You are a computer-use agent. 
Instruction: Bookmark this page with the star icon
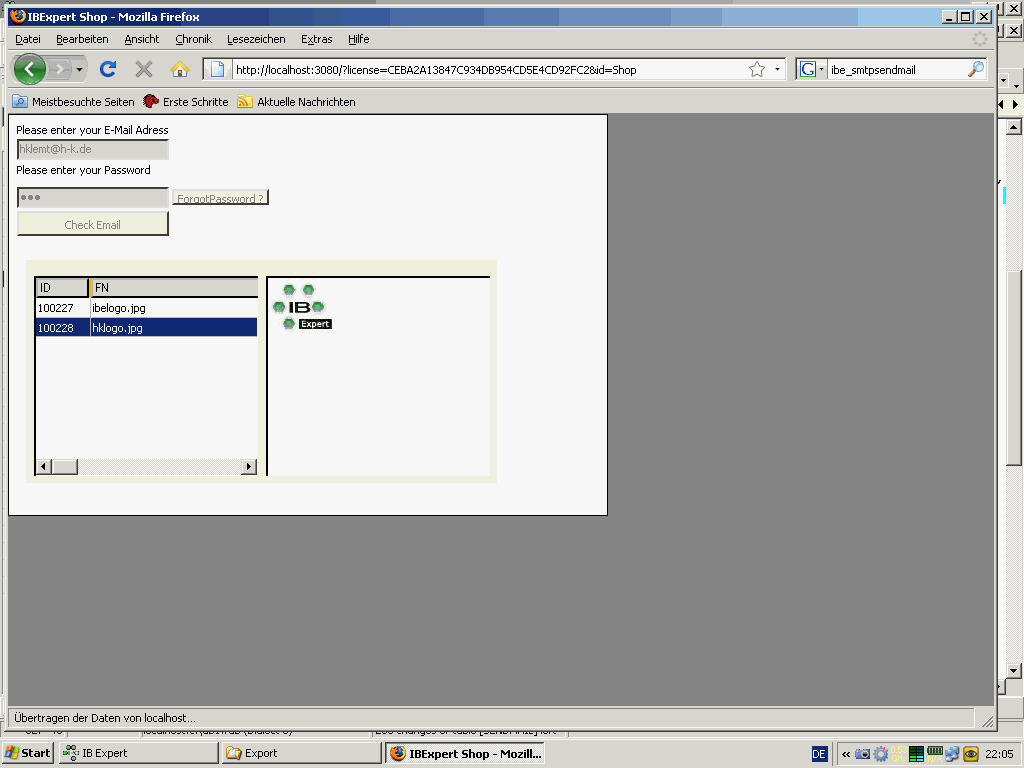click(757, 69)
